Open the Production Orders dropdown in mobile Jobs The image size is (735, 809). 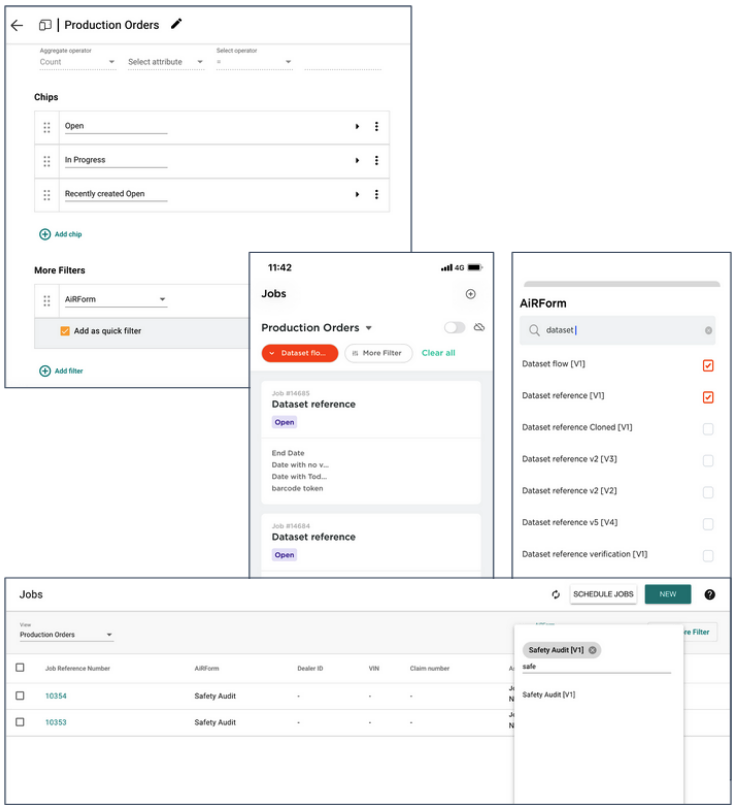(317, 328)
